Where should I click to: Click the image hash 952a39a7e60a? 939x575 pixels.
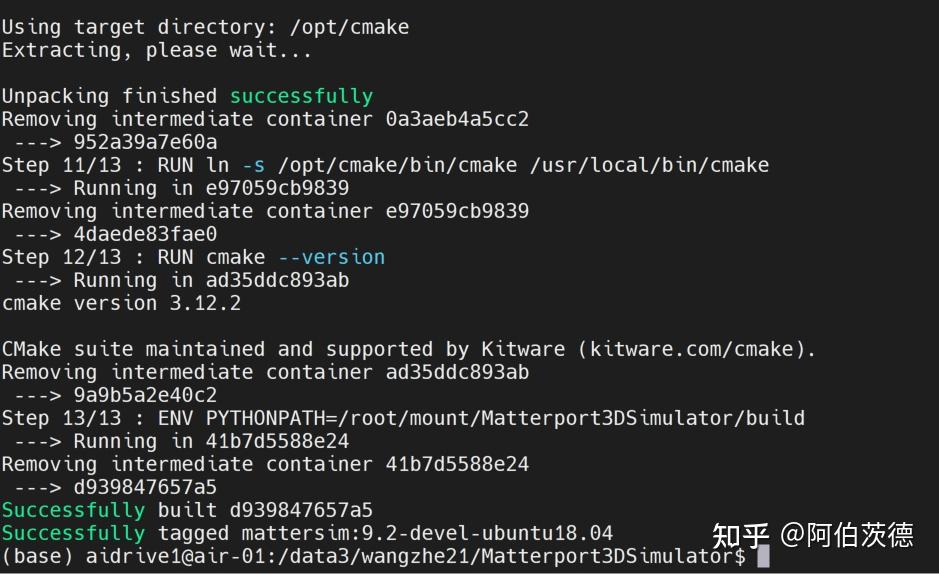click(x=145, y=142)
